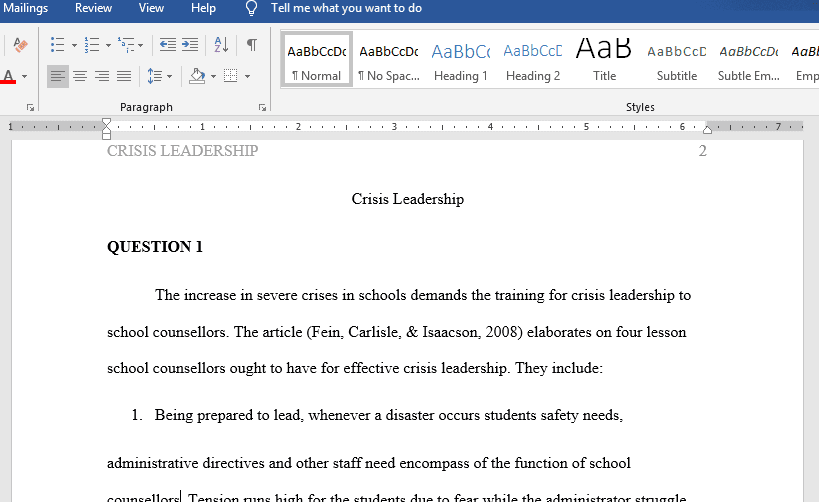
Task: Click the Tell me what you want field
Action: coord(346,8)
